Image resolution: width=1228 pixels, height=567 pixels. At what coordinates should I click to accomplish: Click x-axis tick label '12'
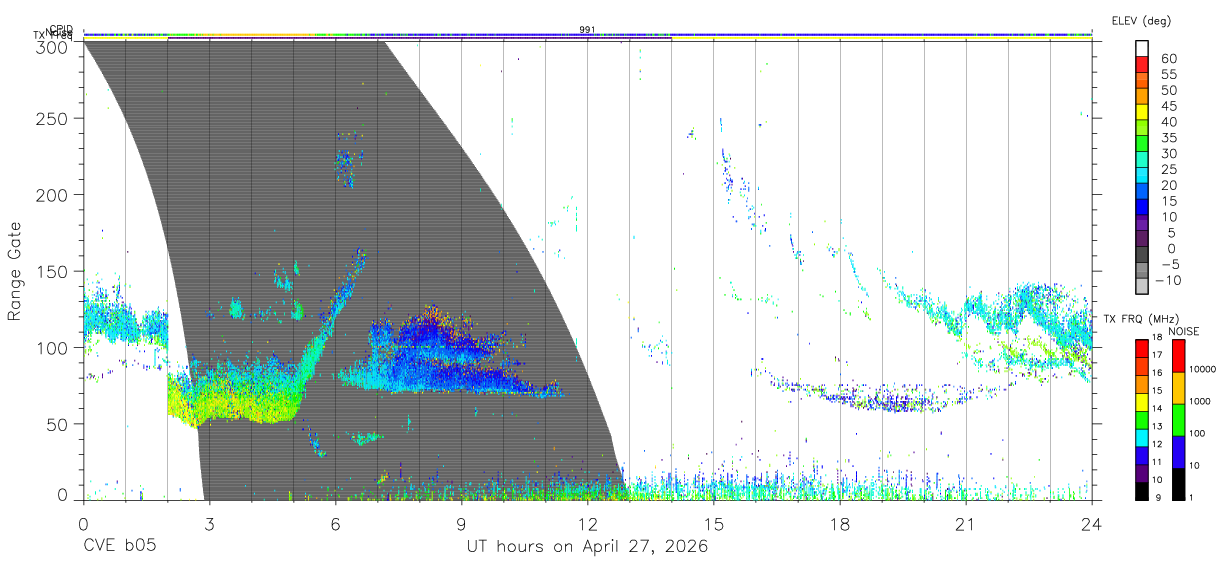point(587,525)
